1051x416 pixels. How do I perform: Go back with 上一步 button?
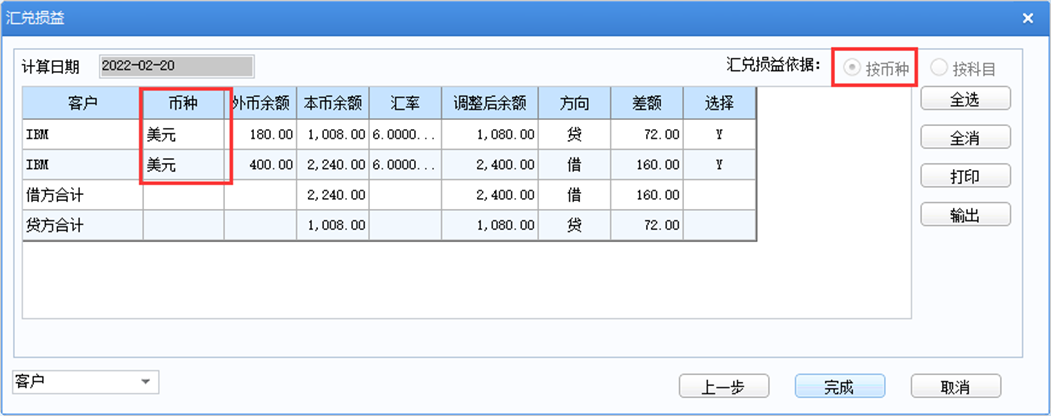coord(723,386)
